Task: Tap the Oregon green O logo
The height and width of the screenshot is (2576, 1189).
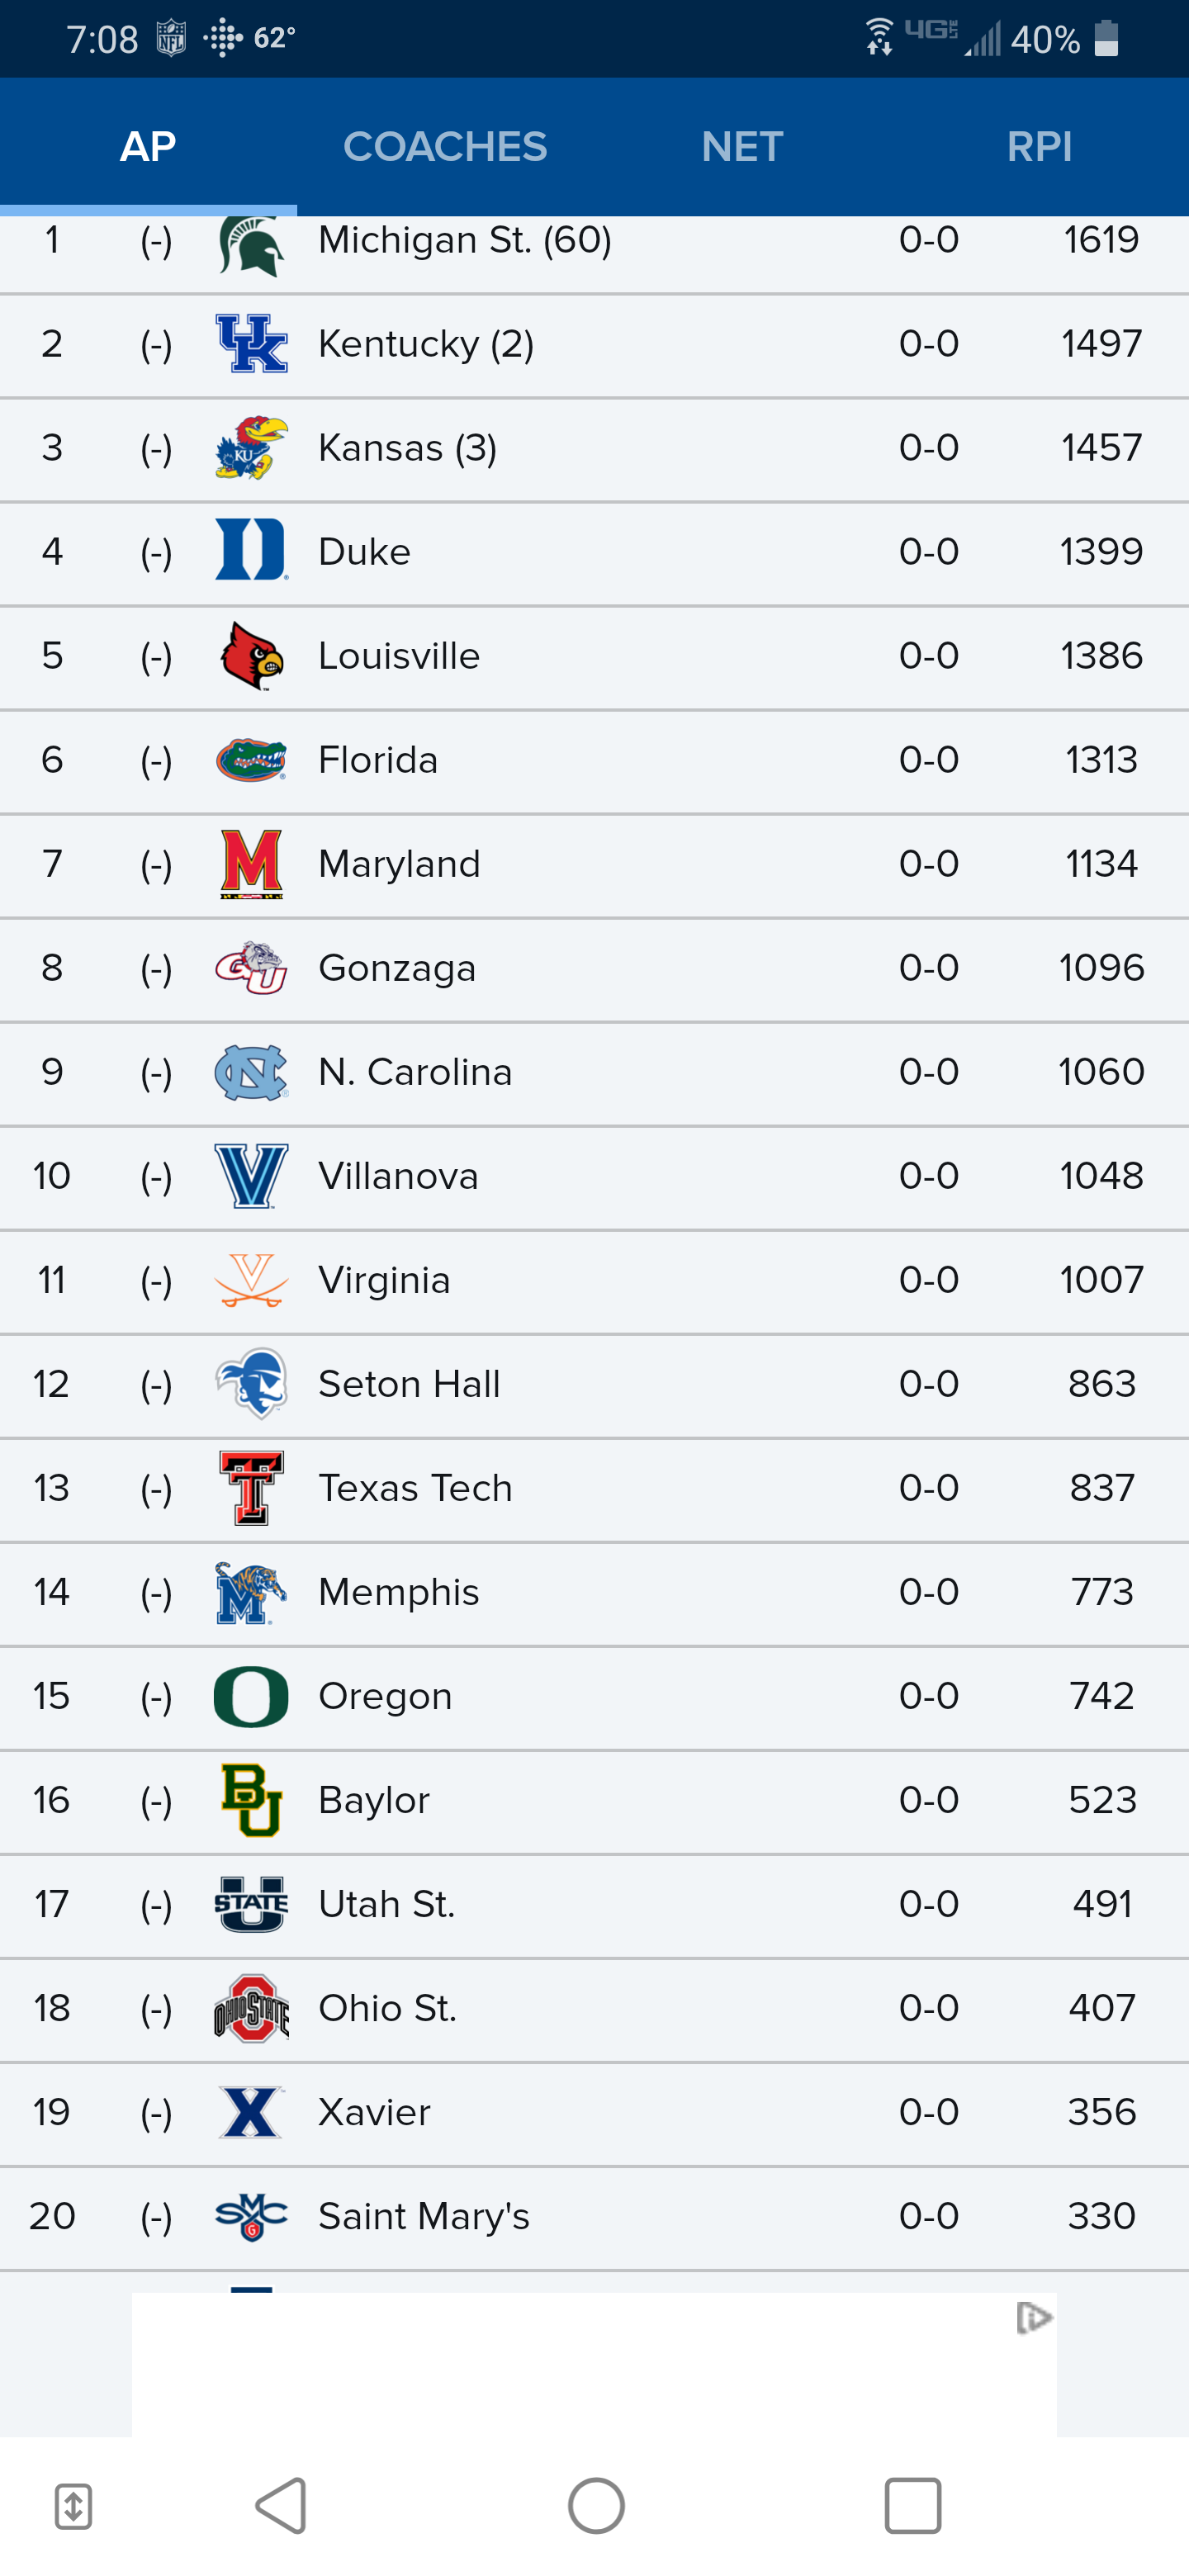Action: 251,1696
